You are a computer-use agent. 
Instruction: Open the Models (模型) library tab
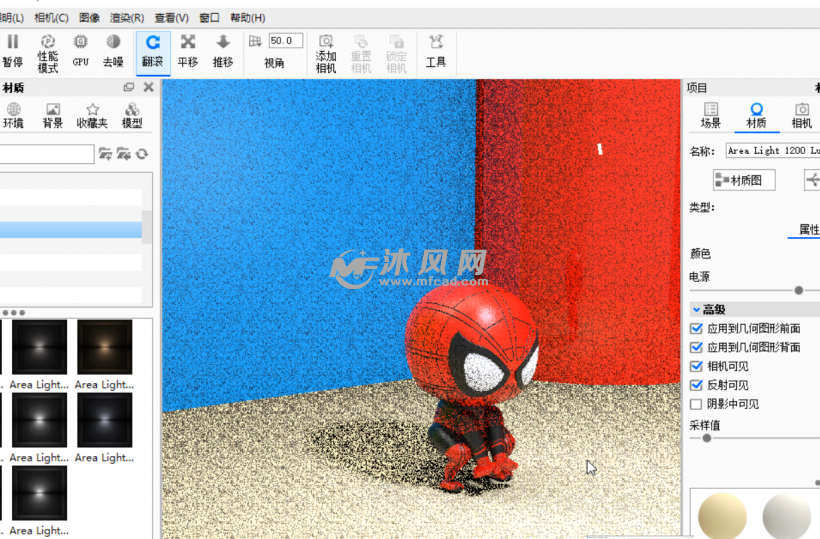click(x=132, y=115)
